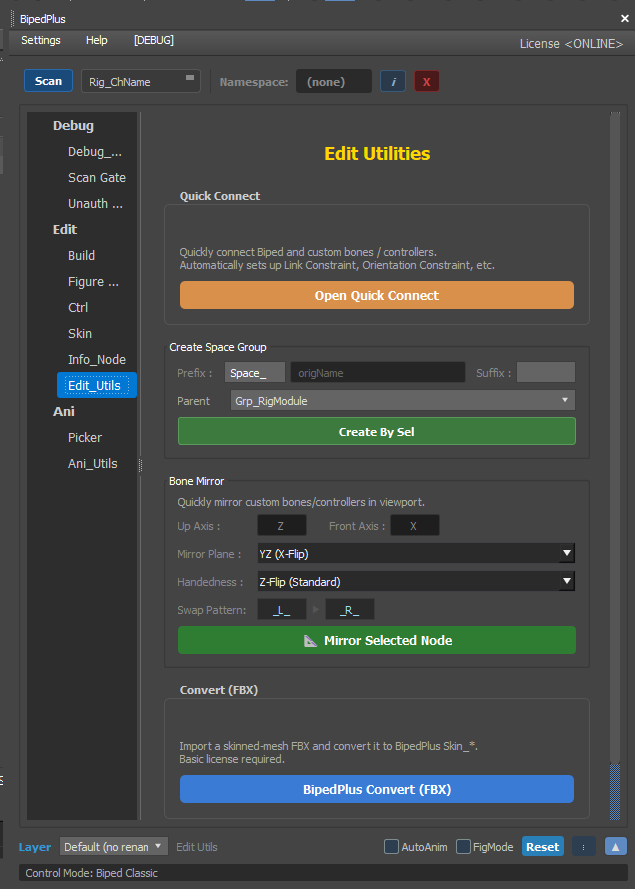Viewport: 635px width, 889px height.
Task: Click the Create By Sel button
Action: pyautogui.click(x=377, y=431)
